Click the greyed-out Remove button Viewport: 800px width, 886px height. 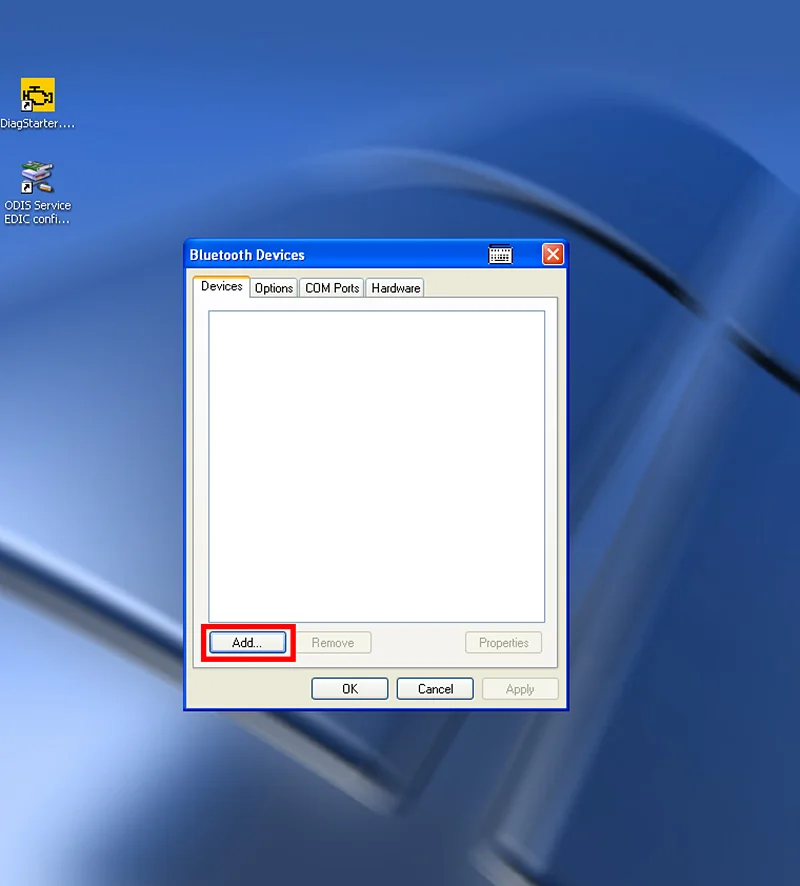pos(333,642)
